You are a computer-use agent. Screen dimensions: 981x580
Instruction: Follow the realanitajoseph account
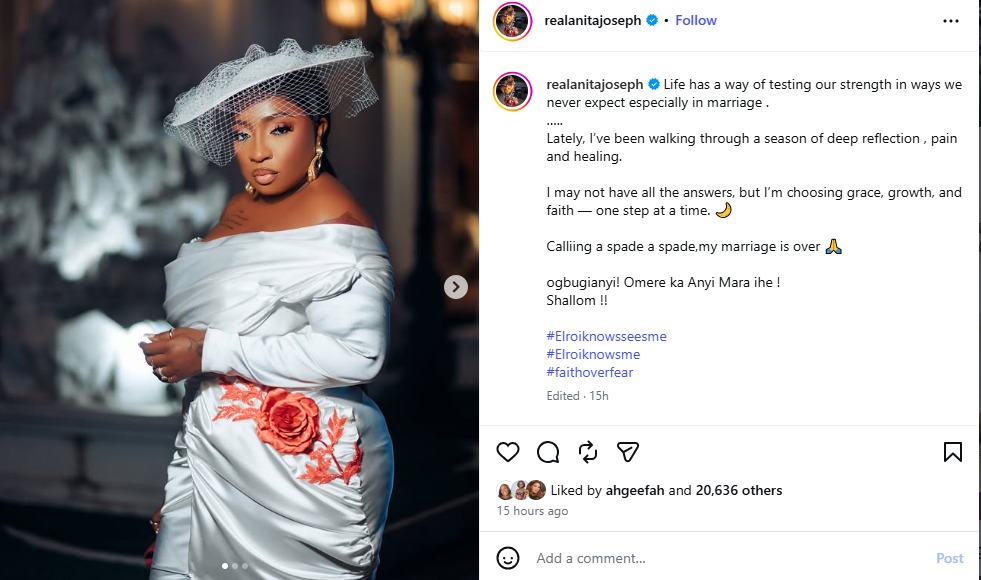(696, 20)
